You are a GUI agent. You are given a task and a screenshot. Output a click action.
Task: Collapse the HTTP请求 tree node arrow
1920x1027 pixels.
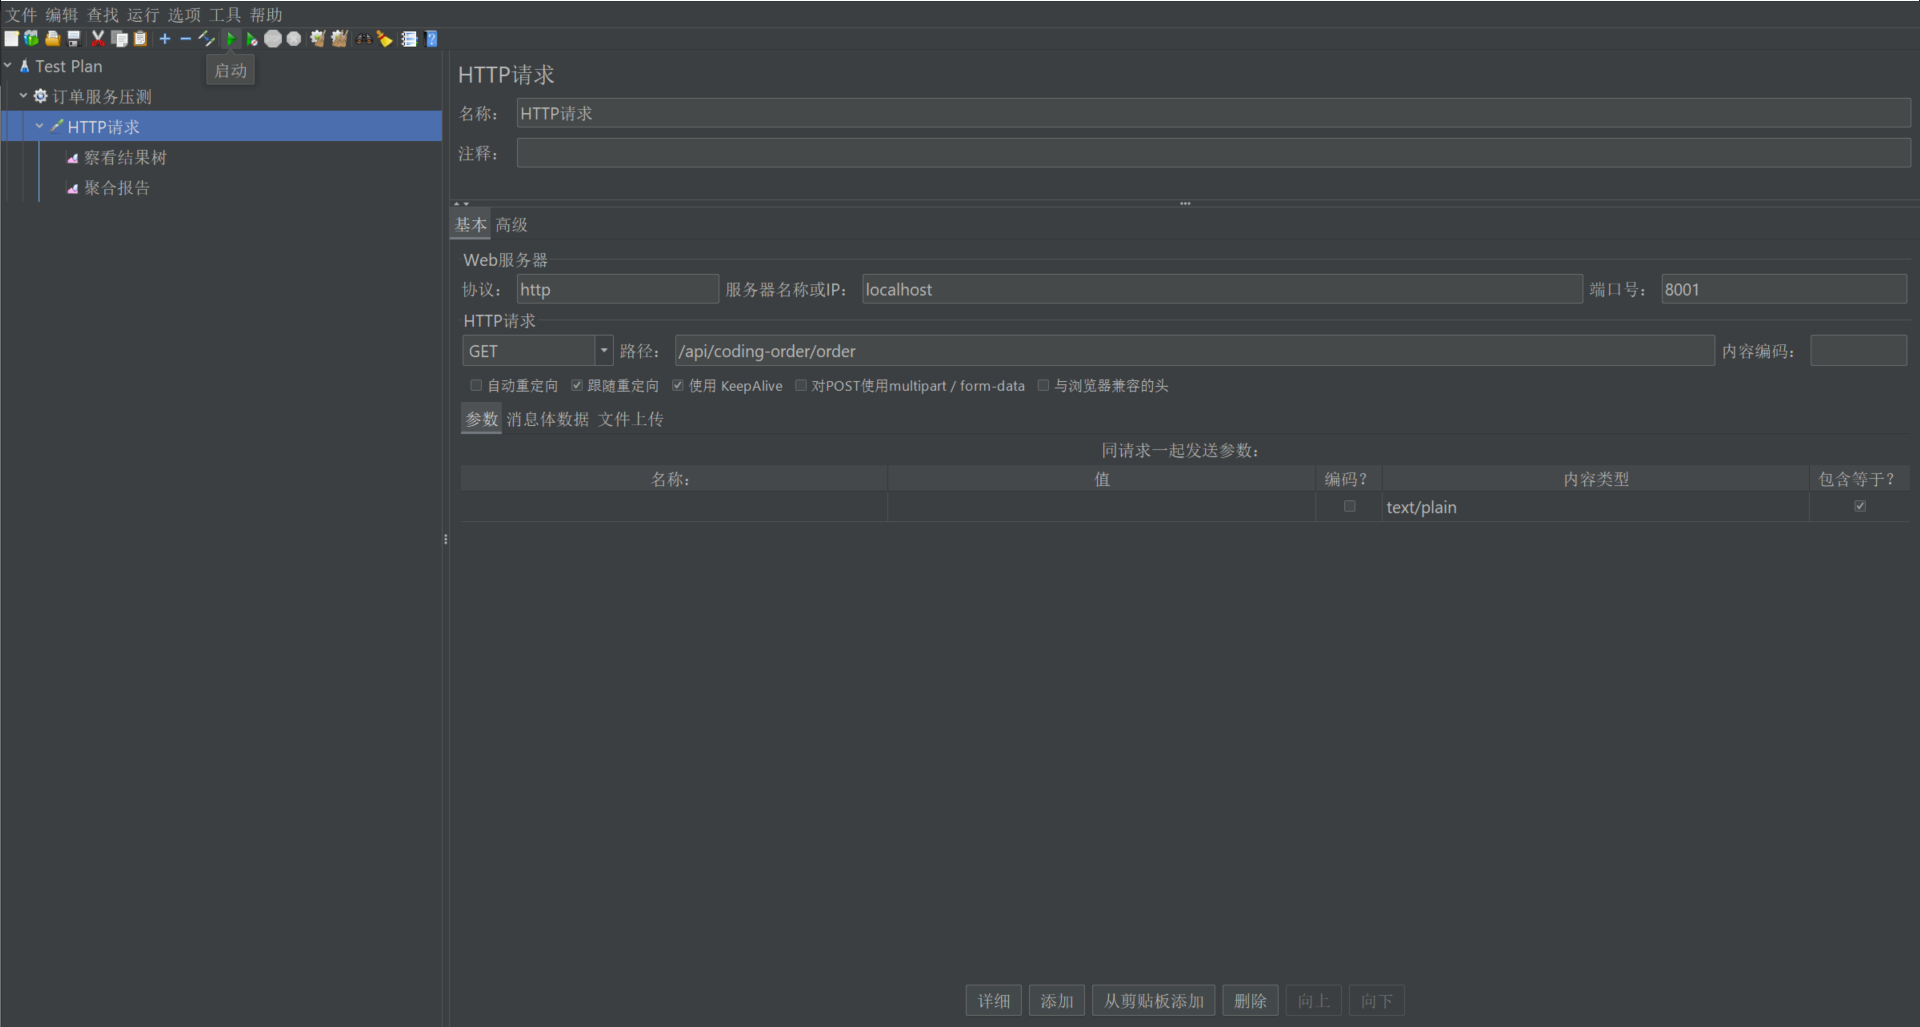pyautogui.click(x=39, y=127)
